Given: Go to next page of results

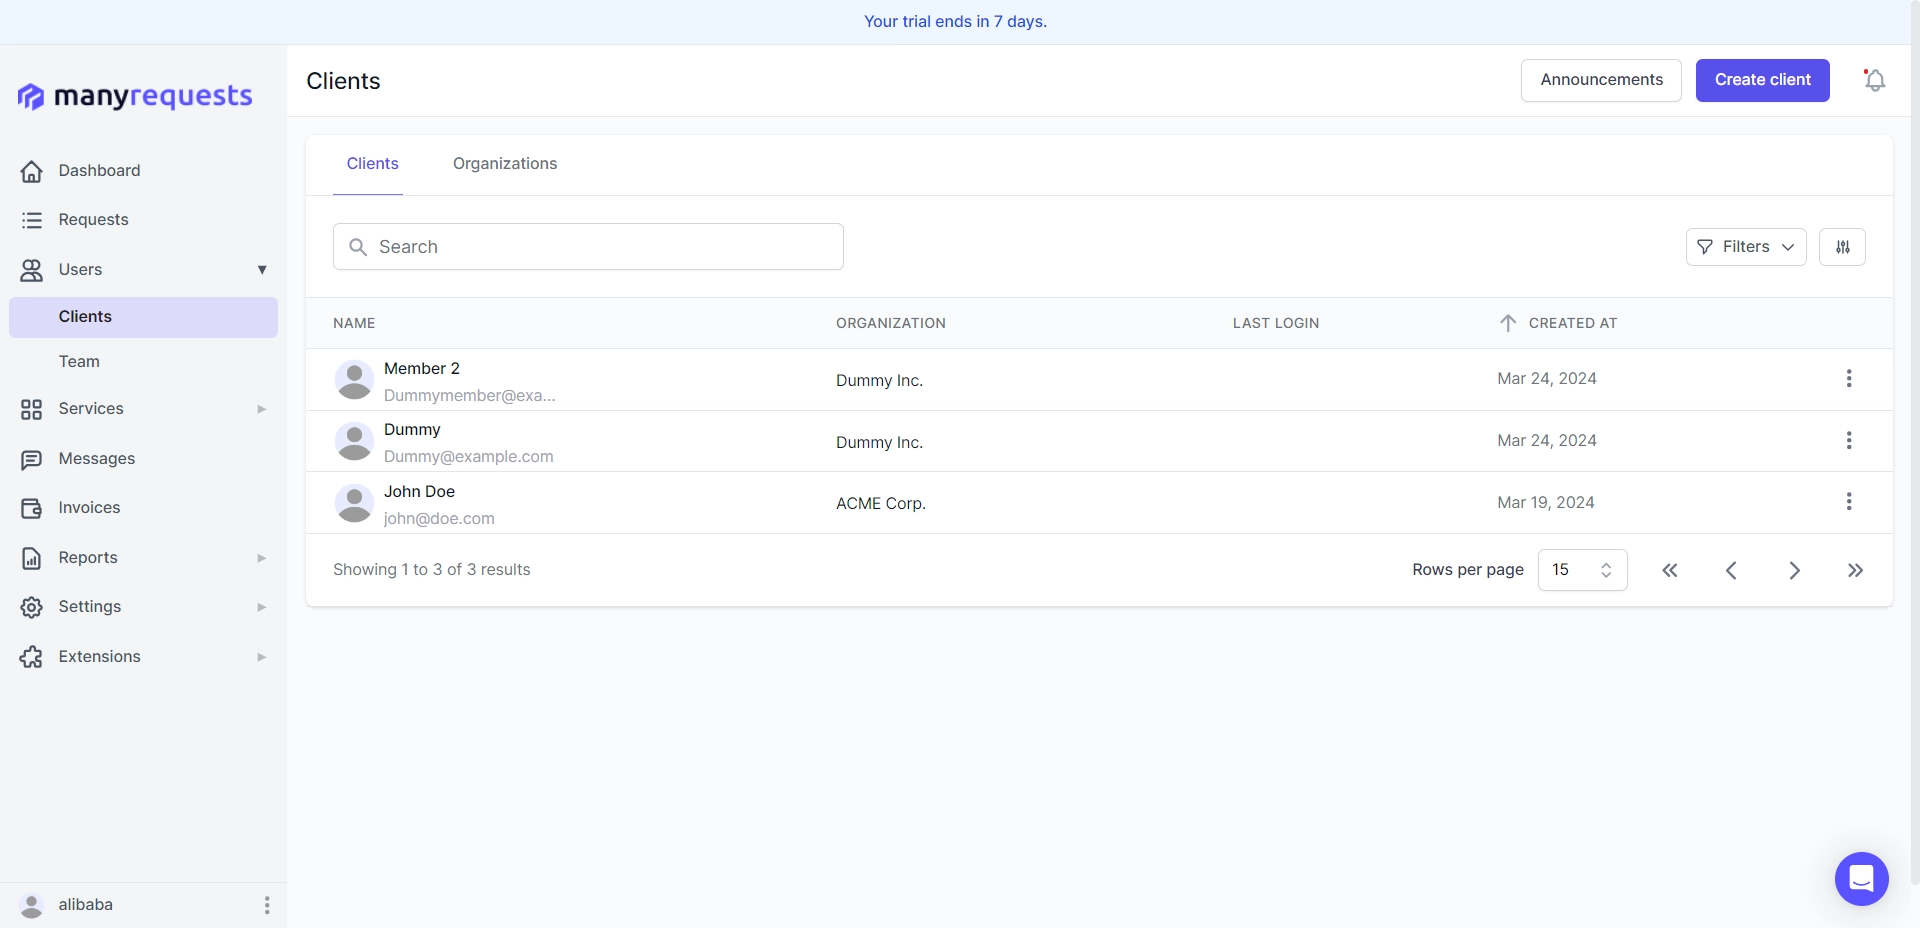Looking at the screenshot, I should pyautogui.click(x=1794, y=570).
